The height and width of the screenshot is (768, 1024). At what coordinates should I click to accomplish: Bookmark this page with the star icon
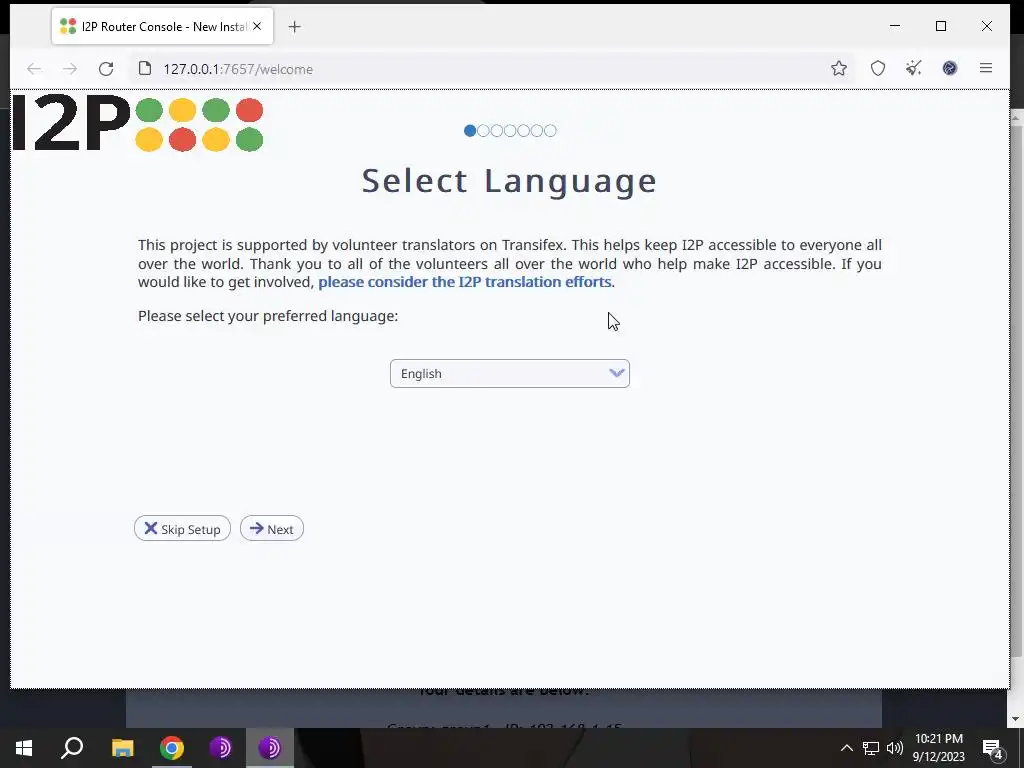(839, 68)
